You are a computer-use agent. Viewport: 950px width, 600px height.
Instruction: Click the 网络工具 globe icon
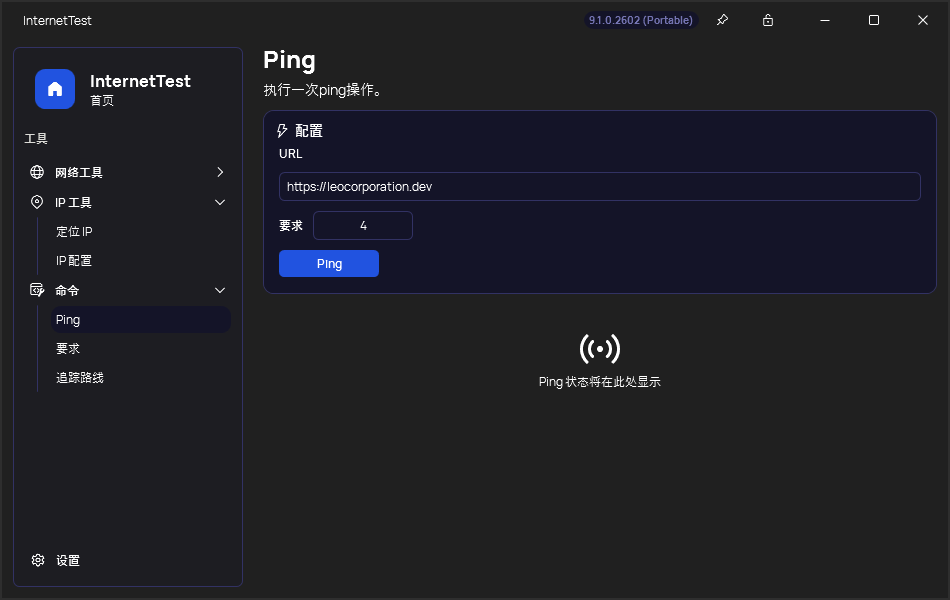click(37, 171)
